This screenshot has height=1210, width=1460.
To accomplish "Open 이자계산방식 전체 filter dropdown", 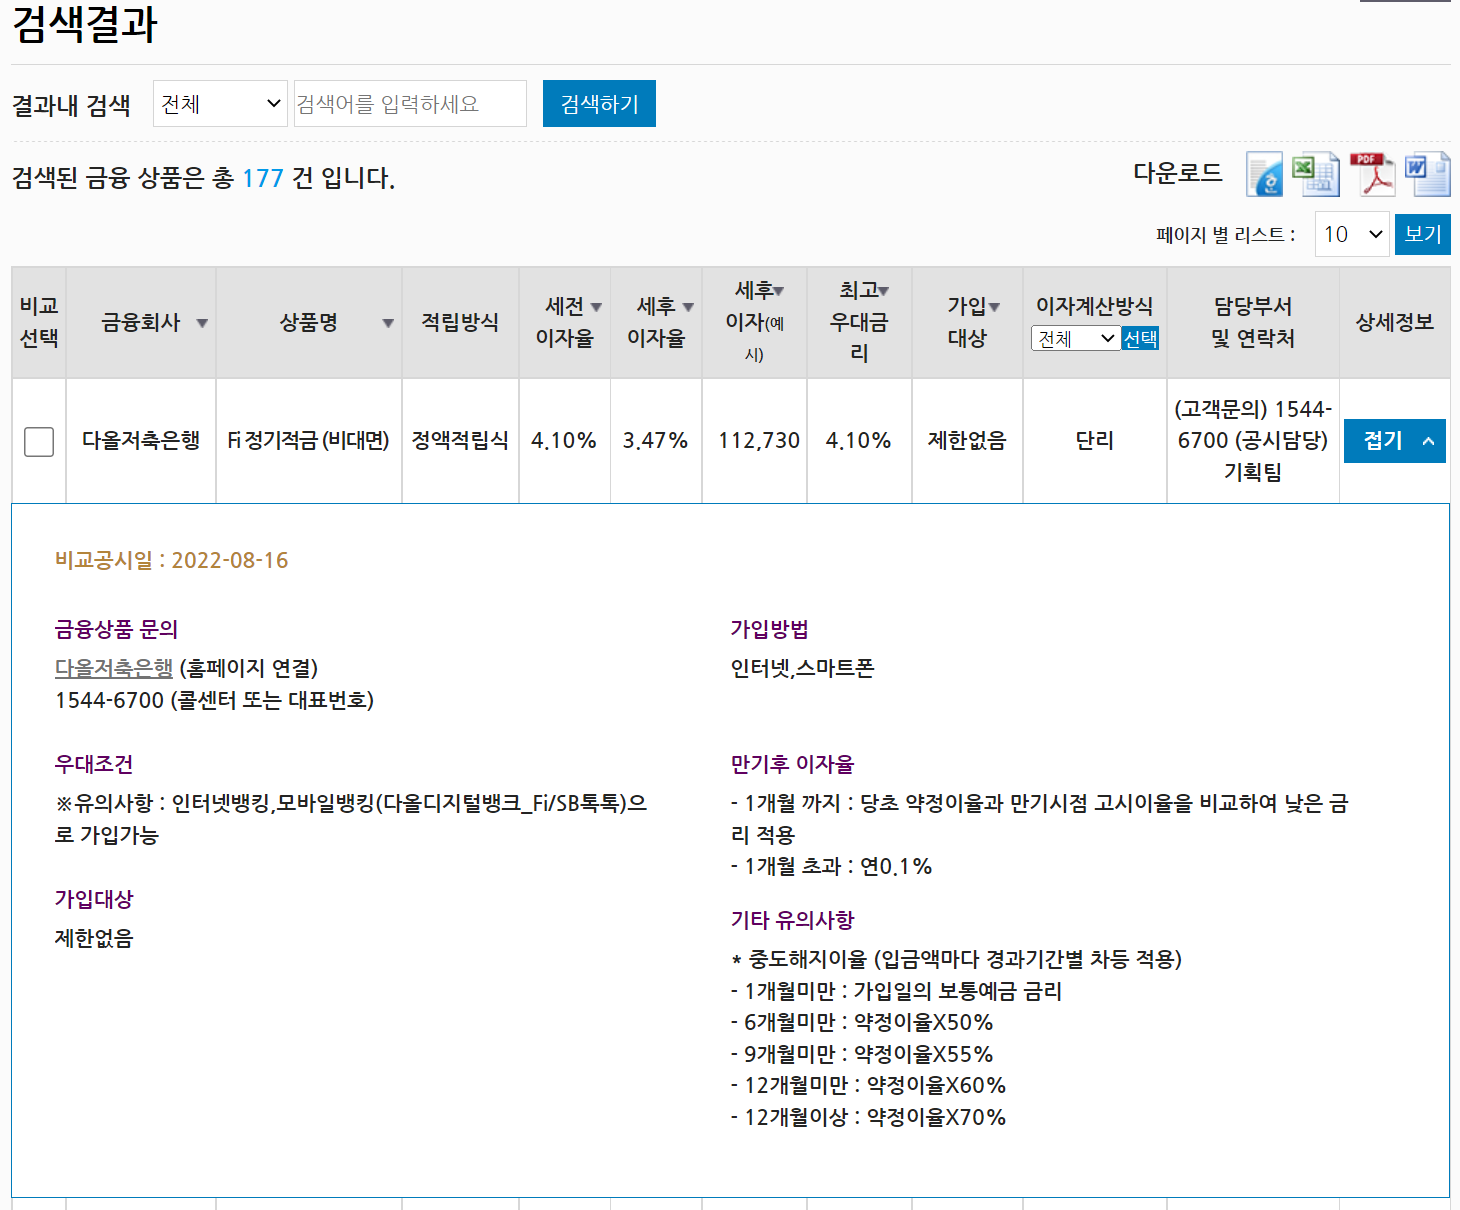I will [x=1075, y=339].
